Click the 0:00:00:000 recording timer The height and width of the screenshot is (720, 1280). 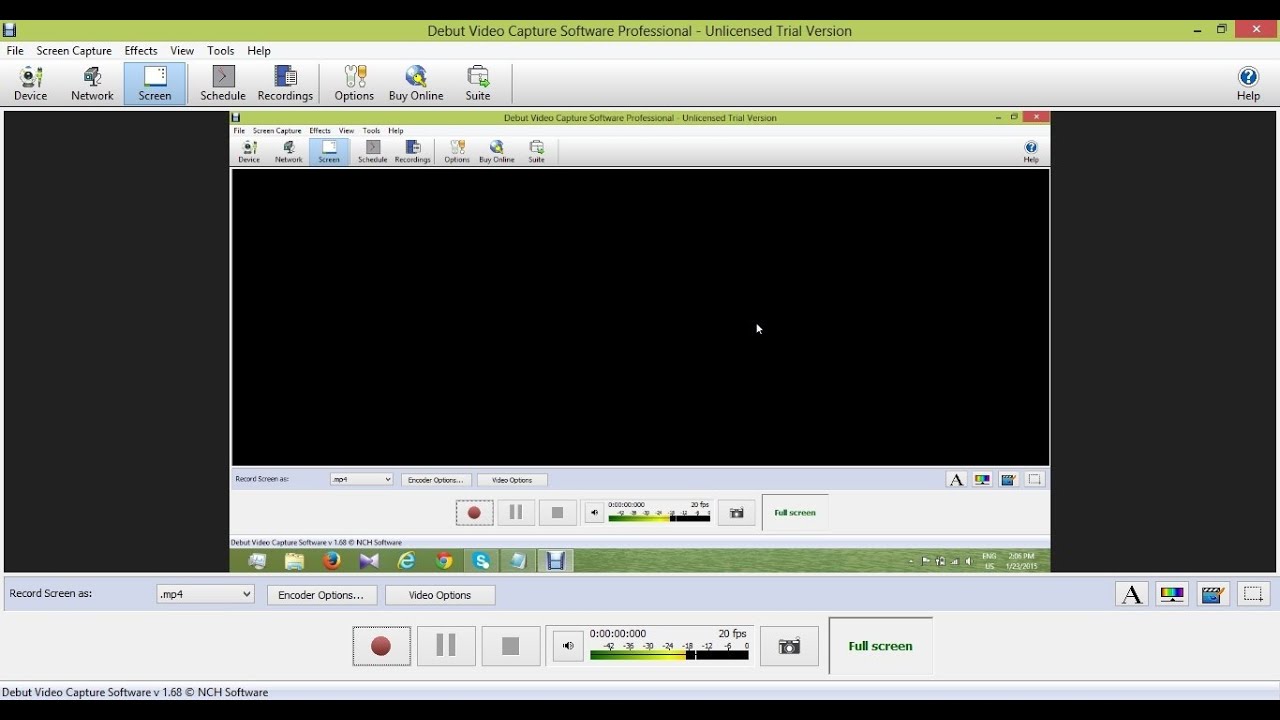pos(618,634)
